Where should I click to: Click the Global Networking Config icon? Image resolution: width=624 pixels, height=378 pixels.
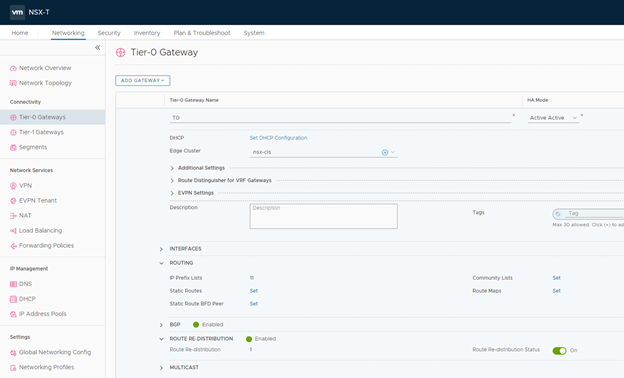pos(13,353)
